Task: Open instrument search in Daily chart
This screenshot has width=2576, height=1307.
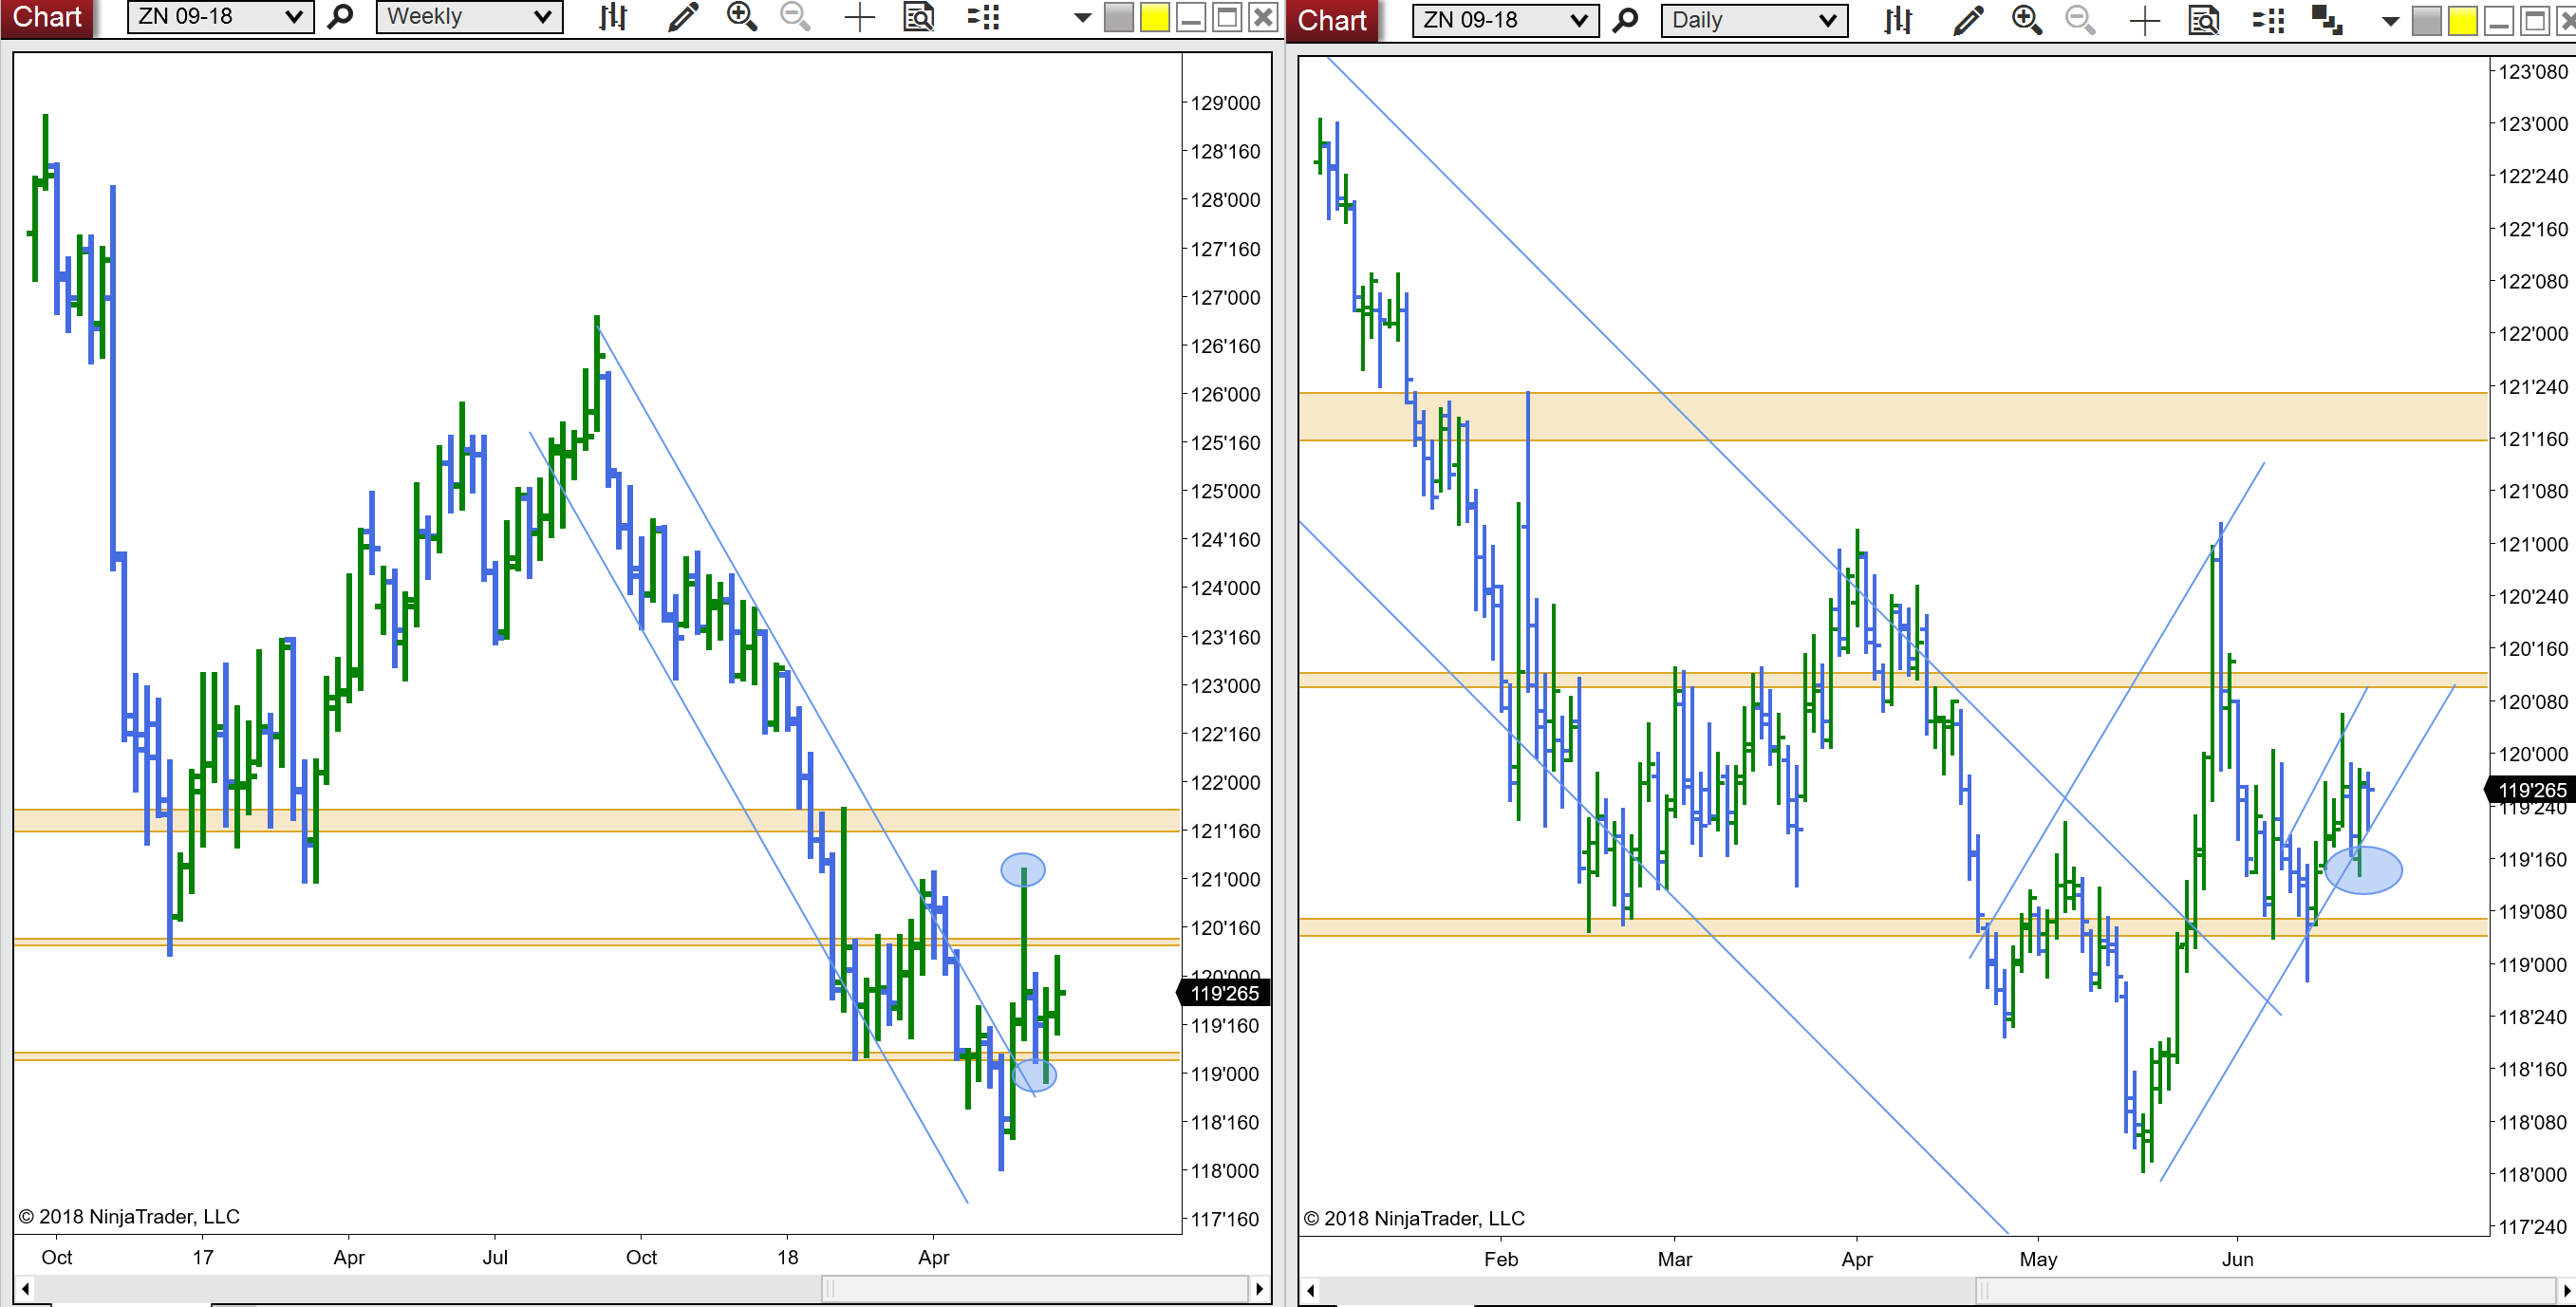Action: point(1626,20)
